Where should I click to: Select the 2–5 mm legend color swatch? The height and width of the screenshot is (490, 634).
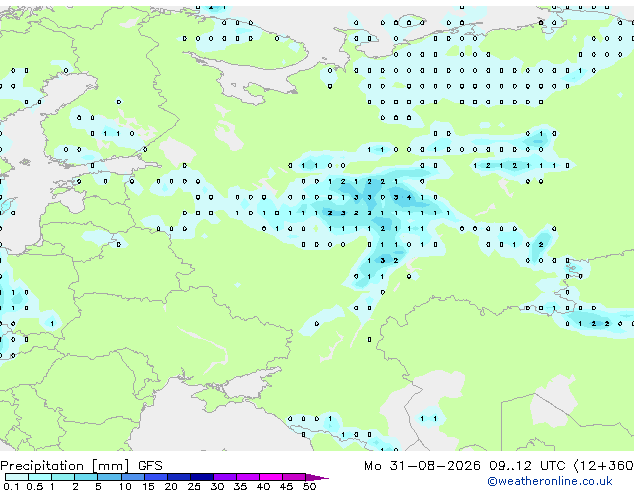[x=86, y=477]
